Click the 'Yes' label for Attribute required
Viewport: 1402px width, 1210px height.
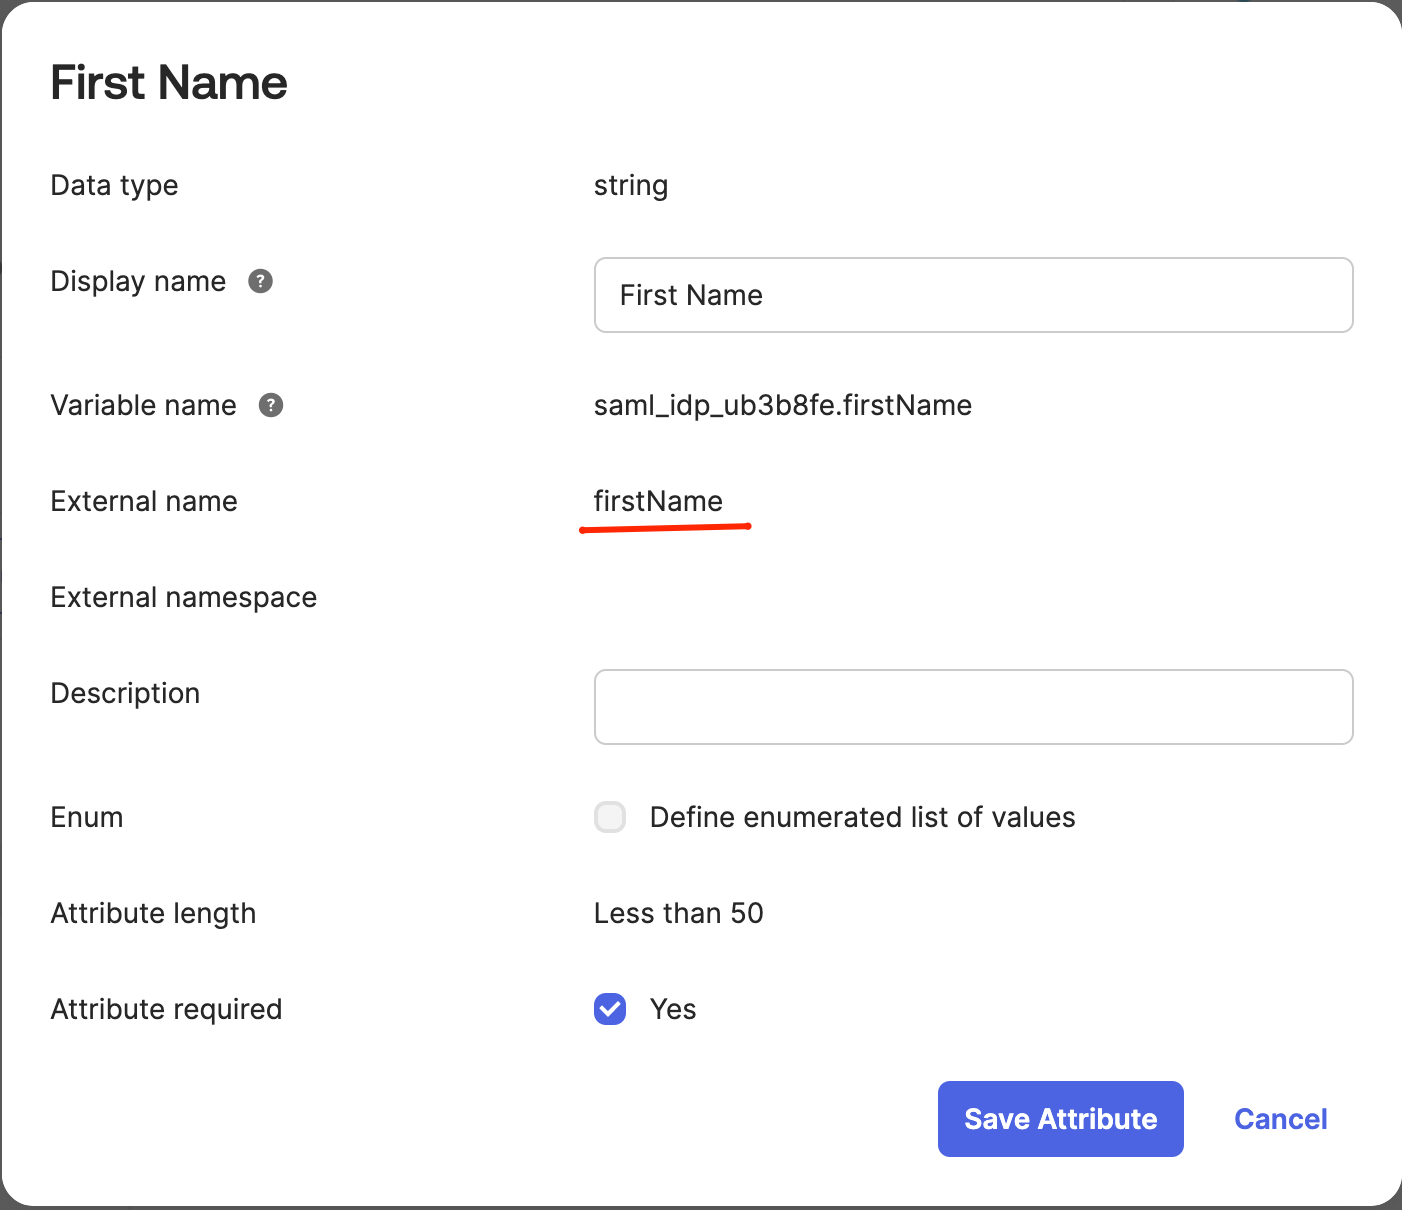673,1009
